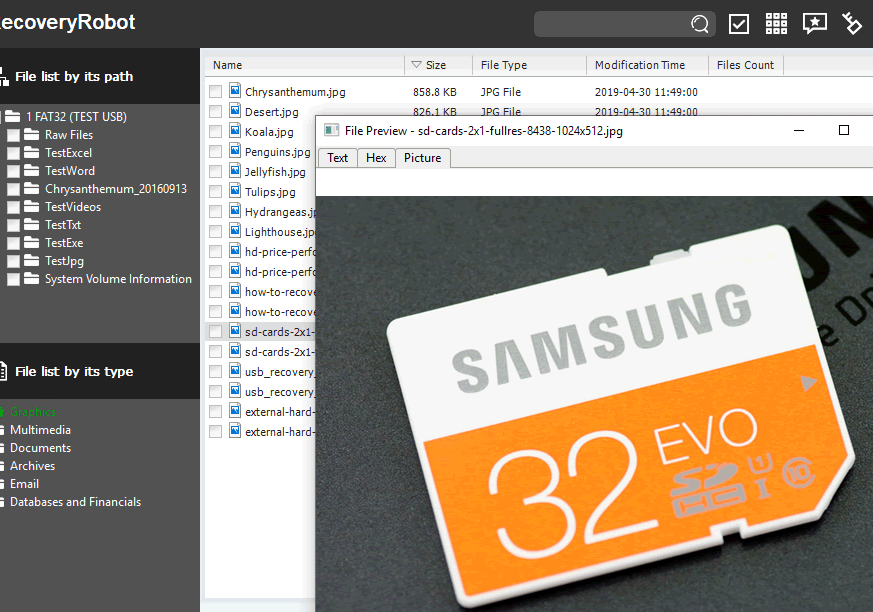The width and height of the screenshot is (873, 612).
Task: Click the TestVideos folder name
Action: 73,207
